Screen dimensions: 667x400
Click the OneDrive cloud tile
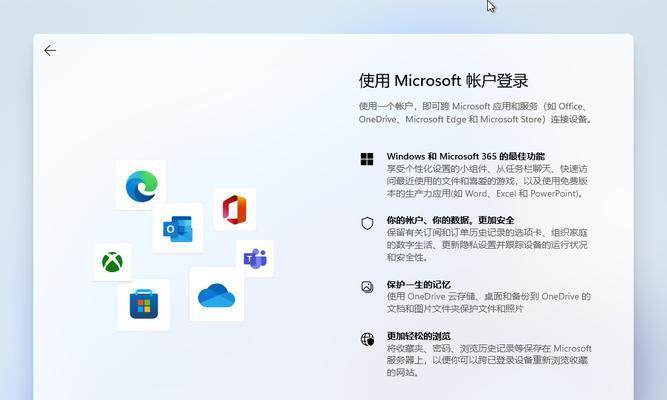coord(217,294)
